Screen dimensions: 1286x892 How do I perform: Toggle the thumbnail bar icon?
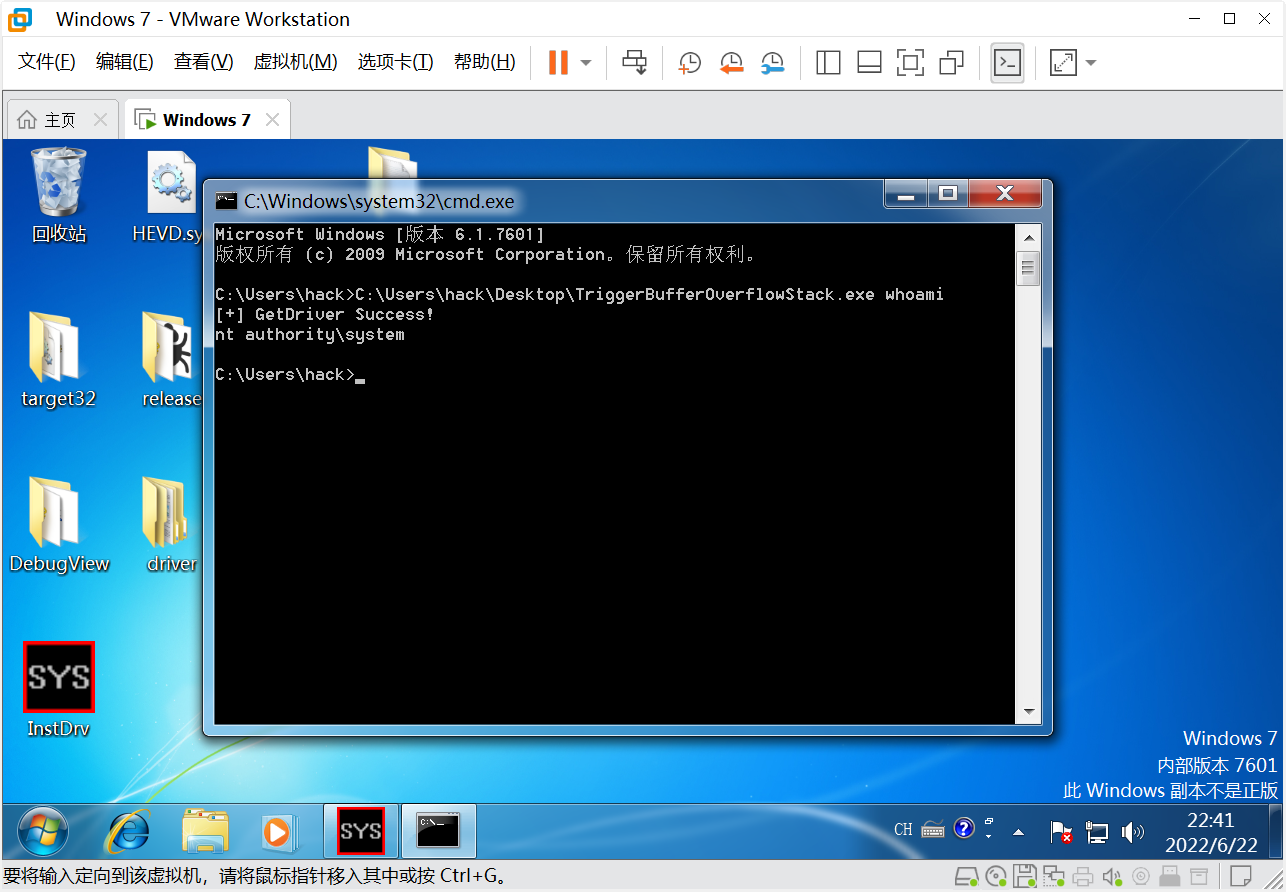coord(869,63)
